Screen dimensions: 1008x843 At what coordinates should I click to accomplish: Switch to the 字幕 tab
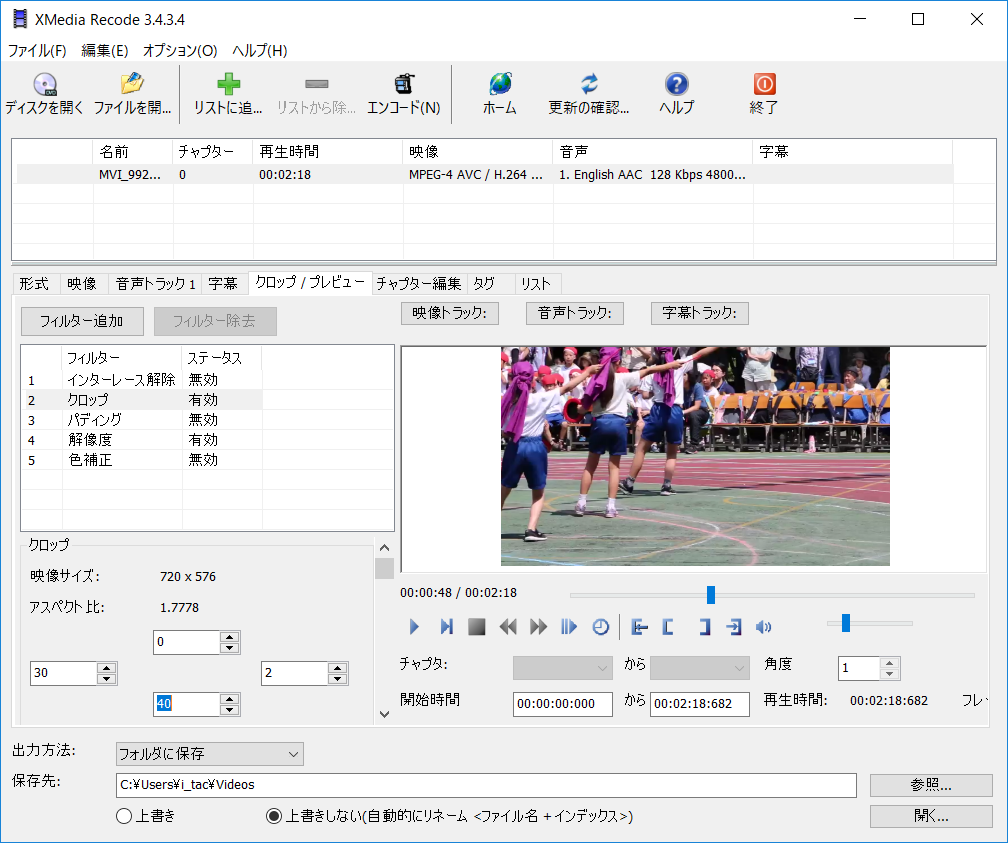point(223,284)
